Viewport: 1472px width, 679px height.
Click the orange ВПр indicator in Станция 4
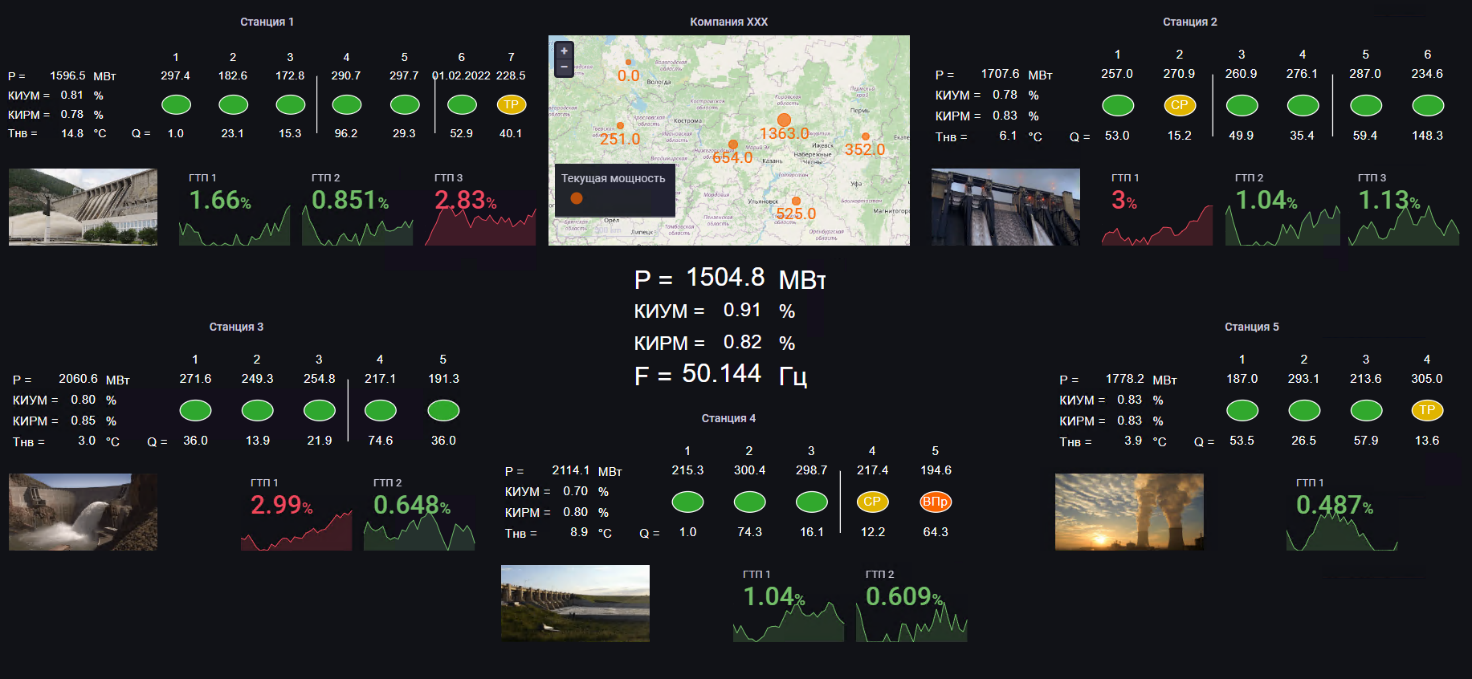[x=935, y=502]
